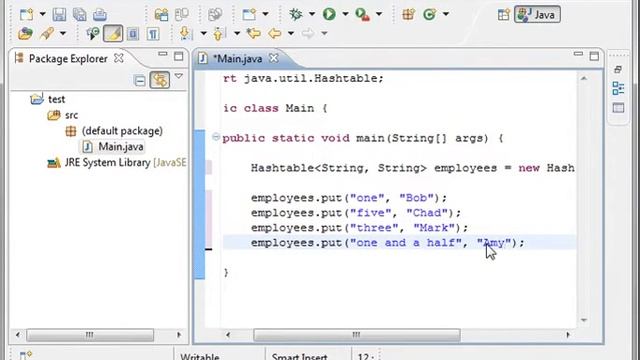Click Package Explorer horizontal scrollbar thumb
Image resolution: width=640 pixels, height=360 pixels.
(90, 335)
